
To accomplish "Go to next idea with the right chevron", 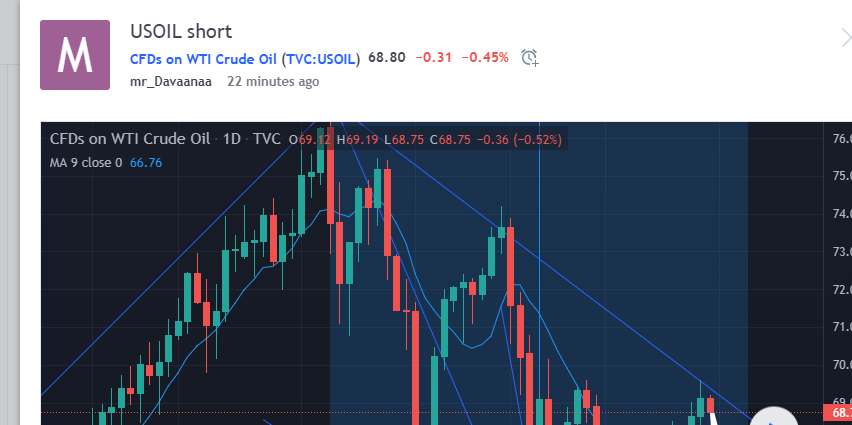I will tap(844, 38).
